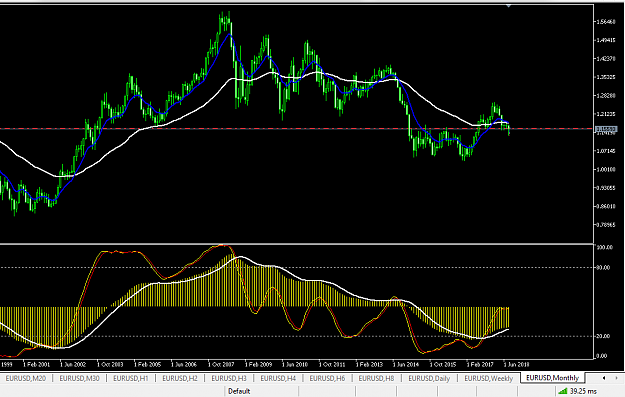Click the 1 Feb 2005 date label
This screenshot has width=625, height=397.
click(147, 364)
